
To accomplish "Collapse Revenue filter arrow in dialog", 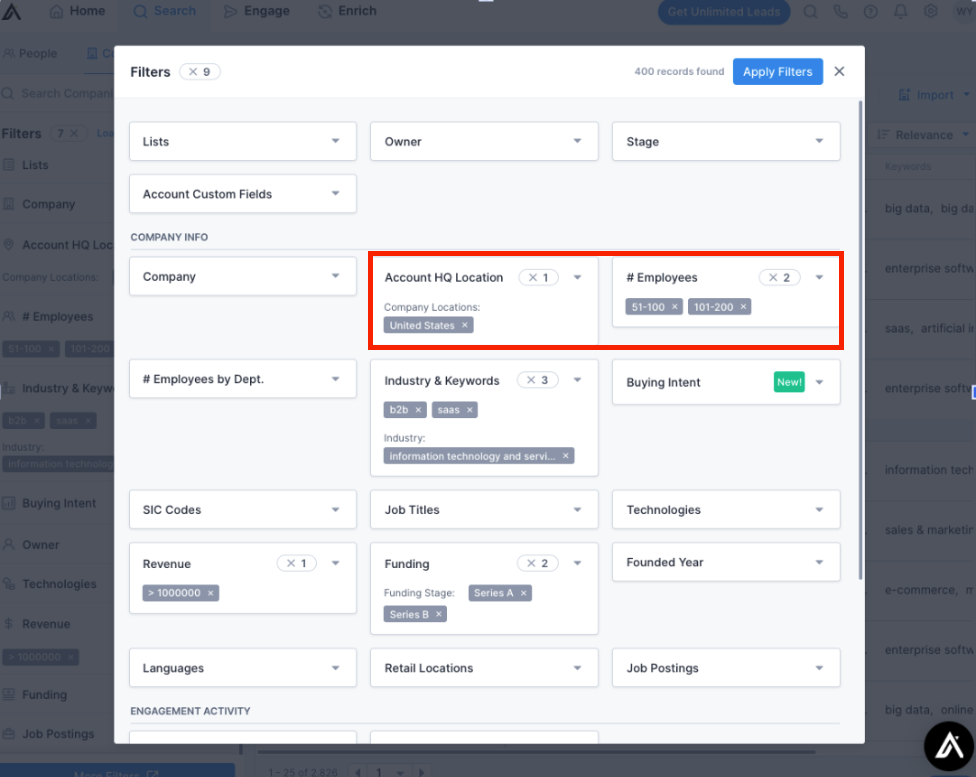I will 336,563.
